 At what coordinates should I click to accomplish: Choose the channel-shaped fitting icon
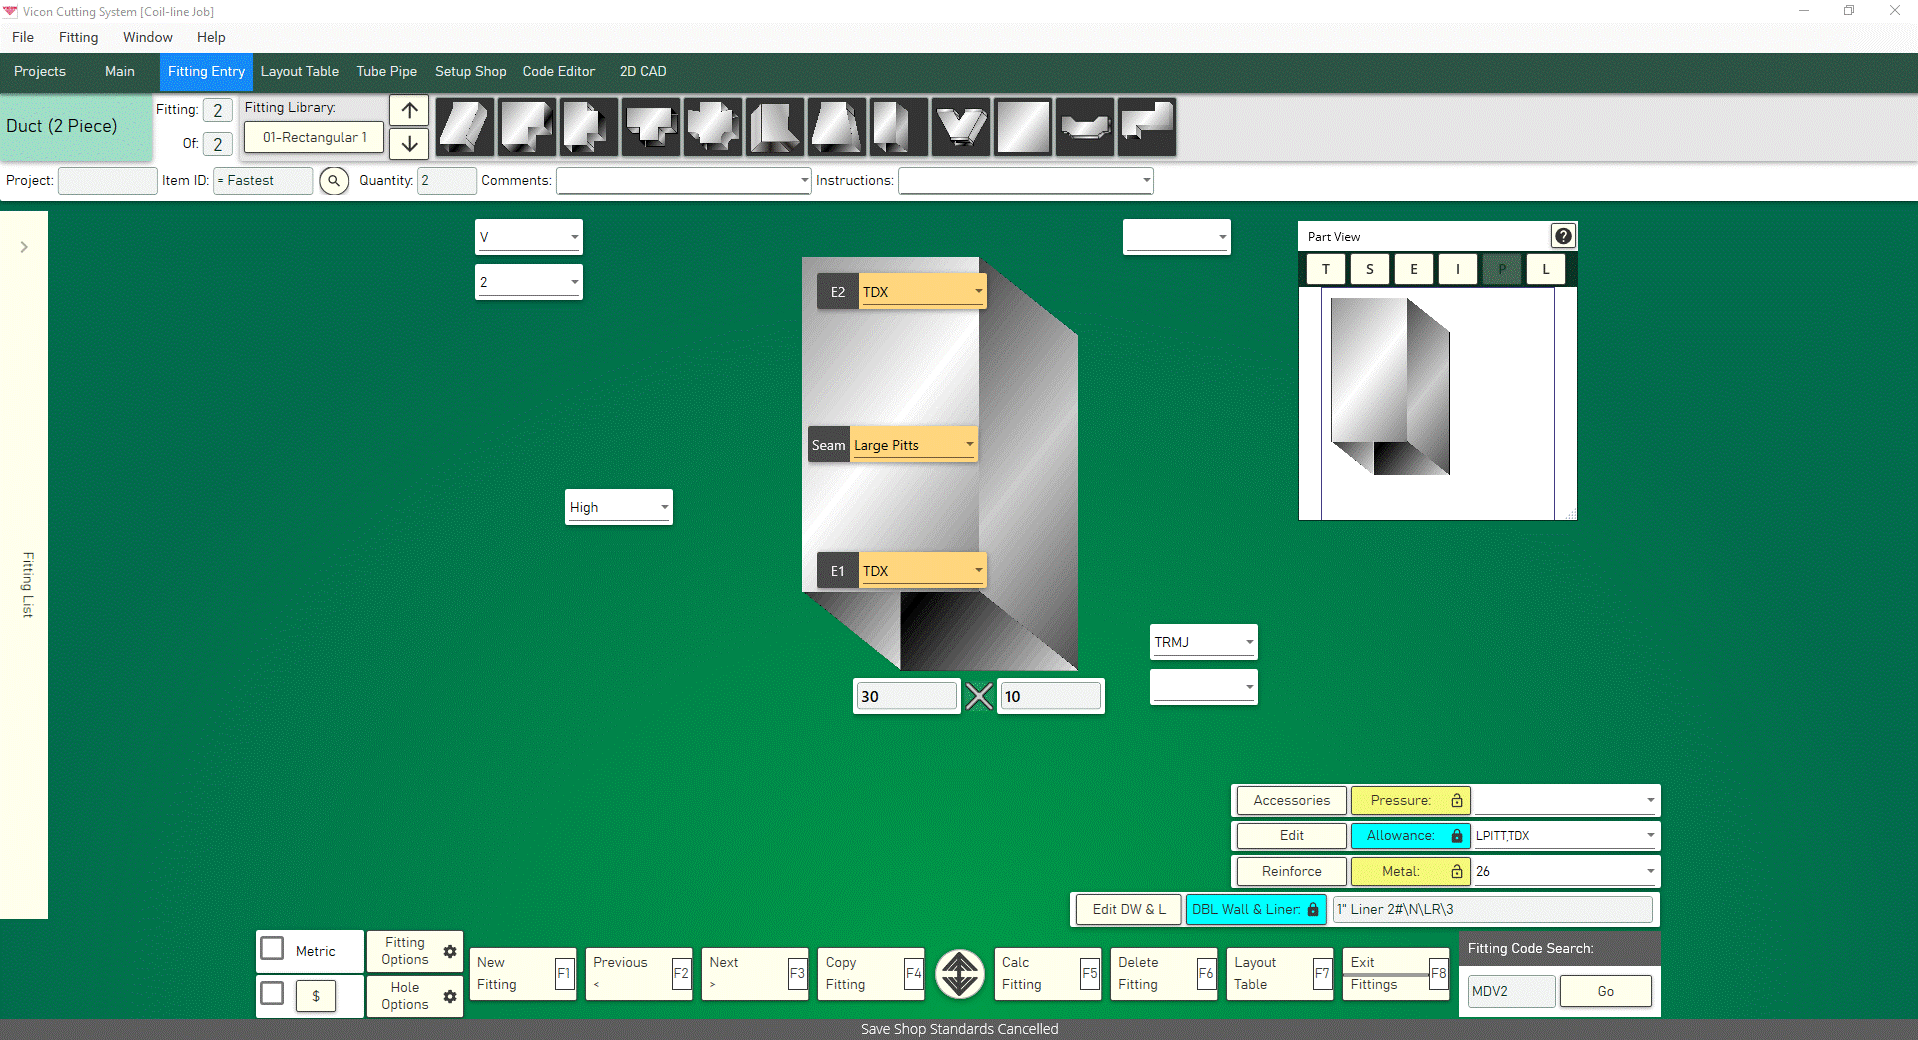click(1085, 127)
